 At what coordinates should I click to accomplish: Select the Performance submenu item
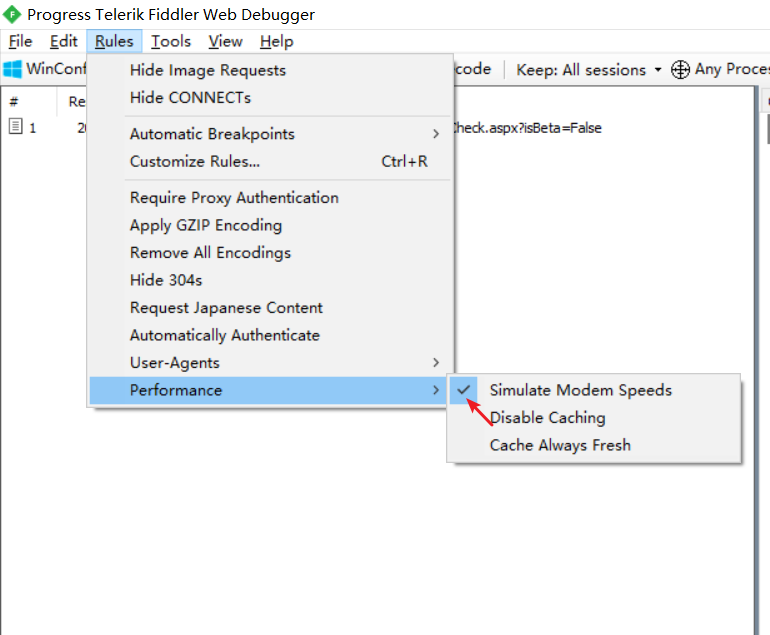[270, 390]
